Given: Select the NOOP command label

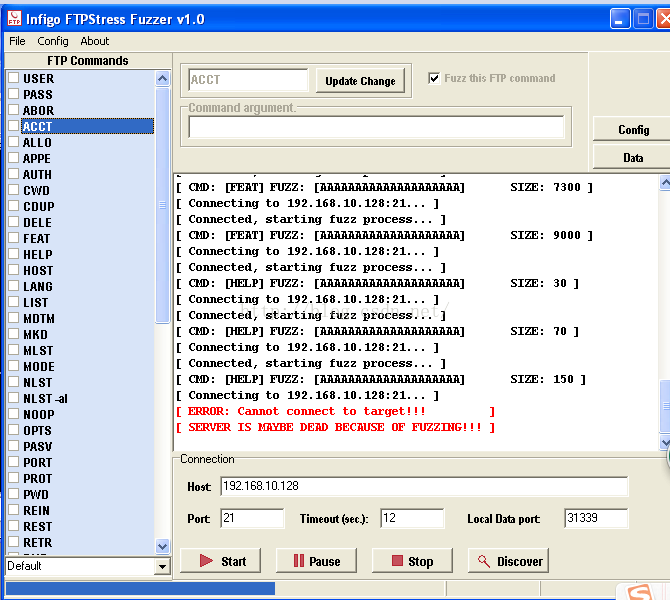Looking at the screenshot, I should tap(39, 414).
